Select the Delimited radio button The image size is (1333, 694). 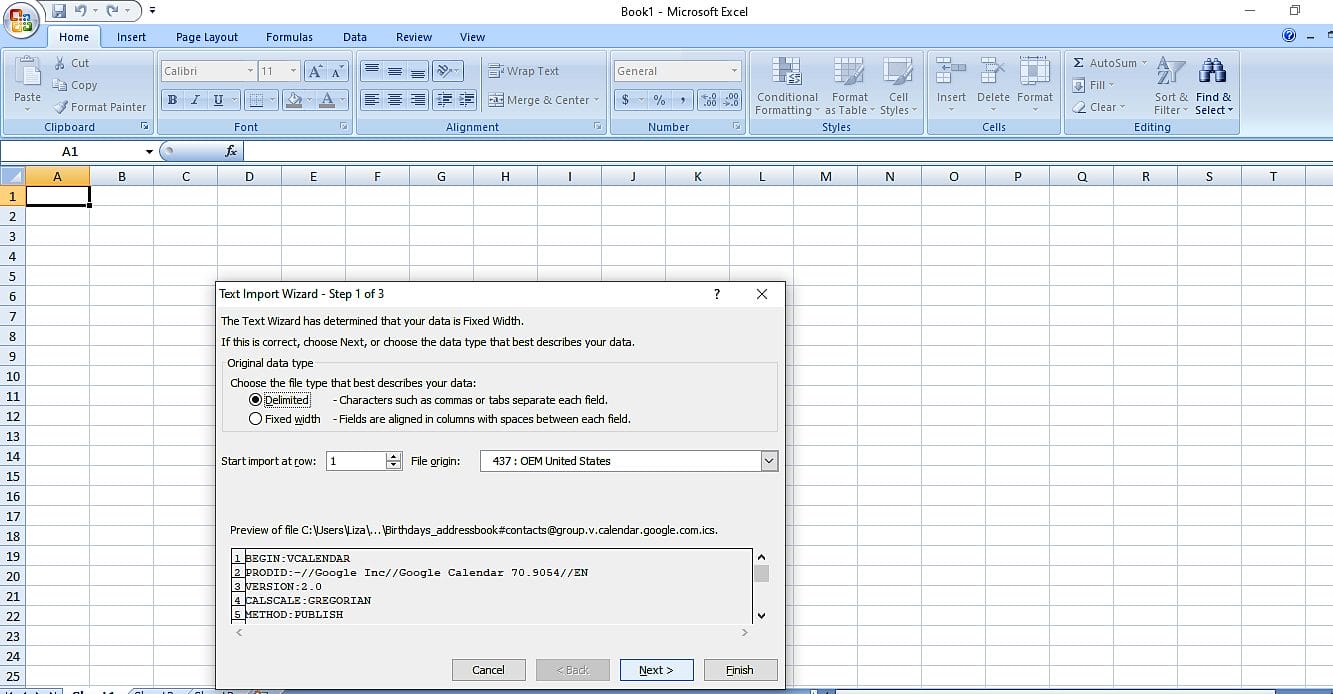(x=256, y=399)
